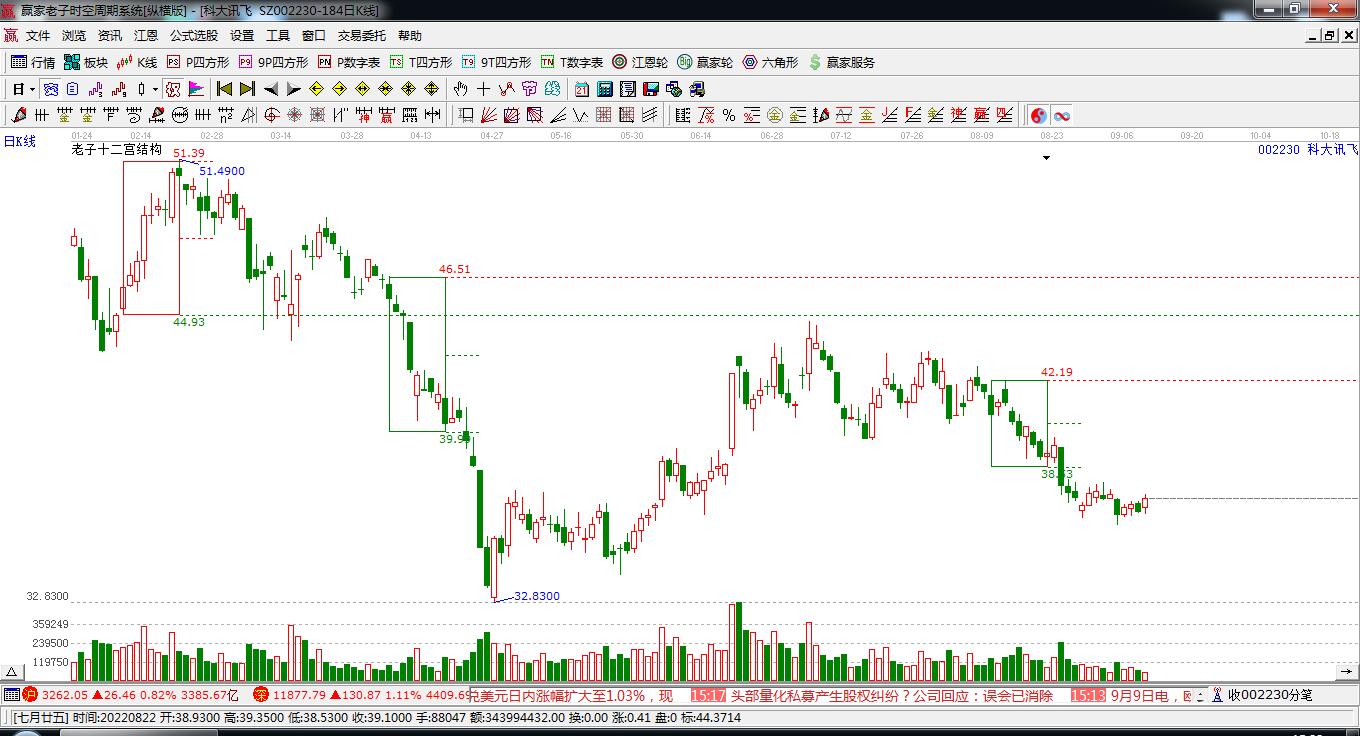Open the 六角形 hexagon tool

click(x=770, y=62)
